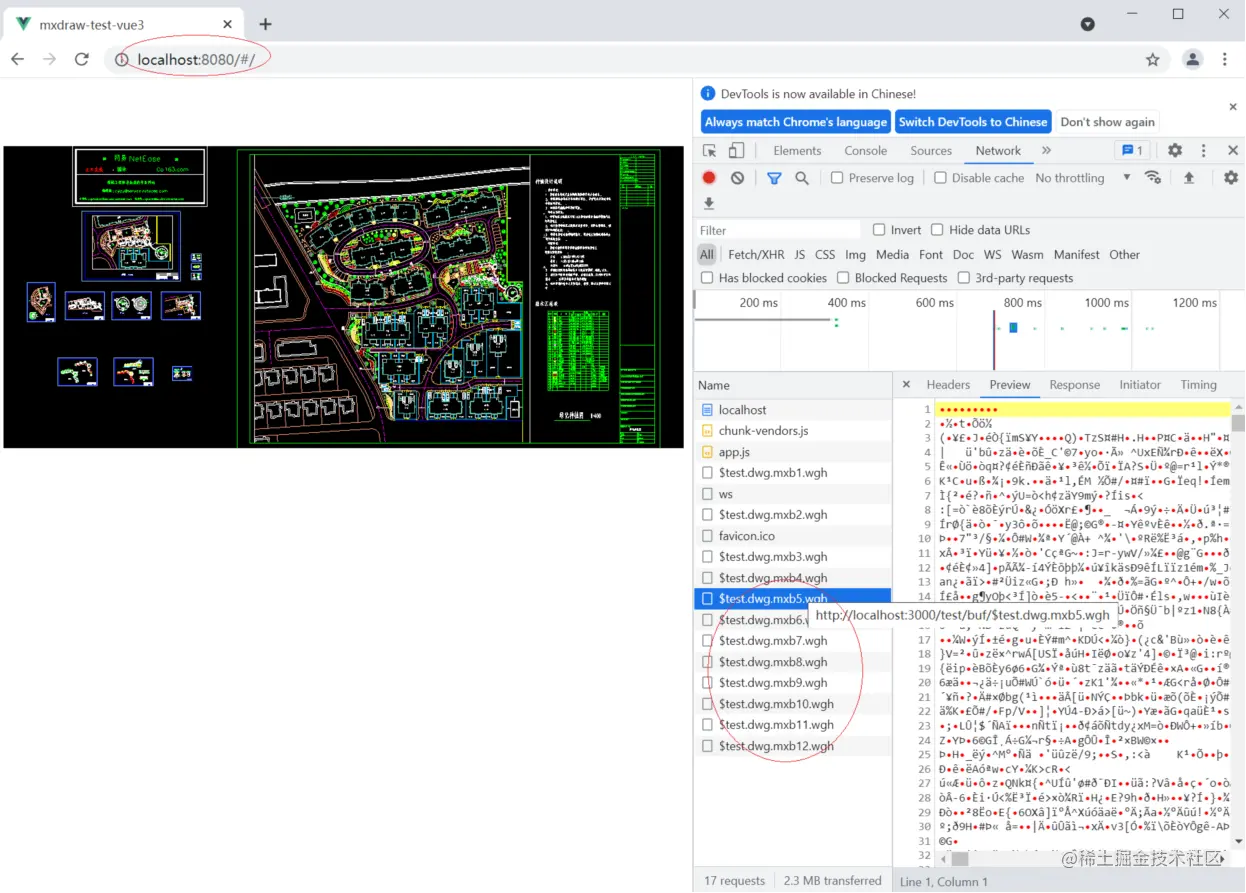Switch to the Response tab
Image resolution: width=1246 pixels, height=893 pixels.
[1075, 385]
